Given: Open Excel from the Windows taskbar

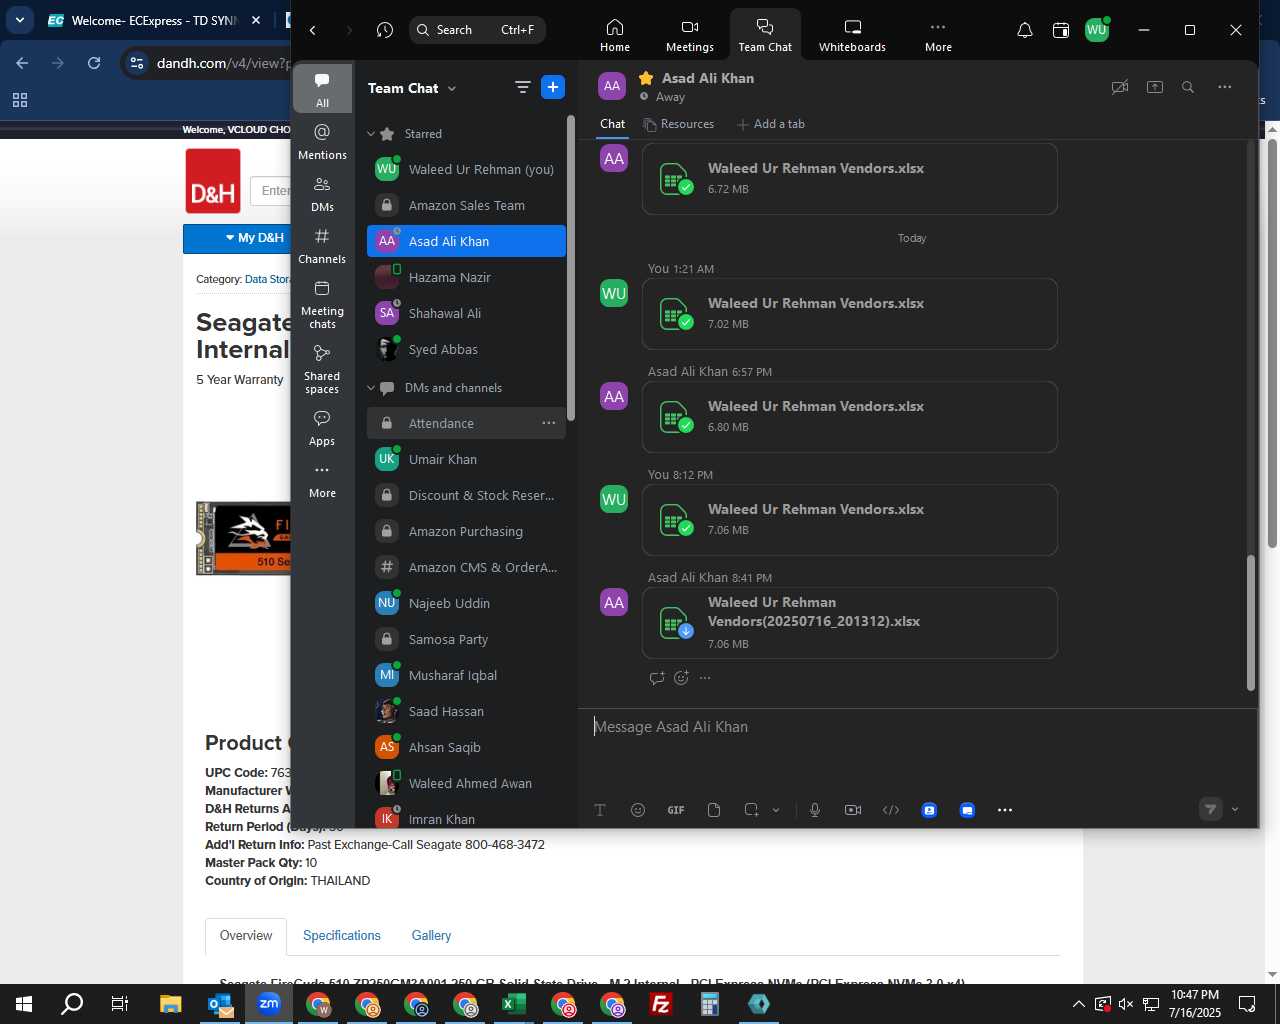Looking at the screenshot, I should pos(513,1004).
